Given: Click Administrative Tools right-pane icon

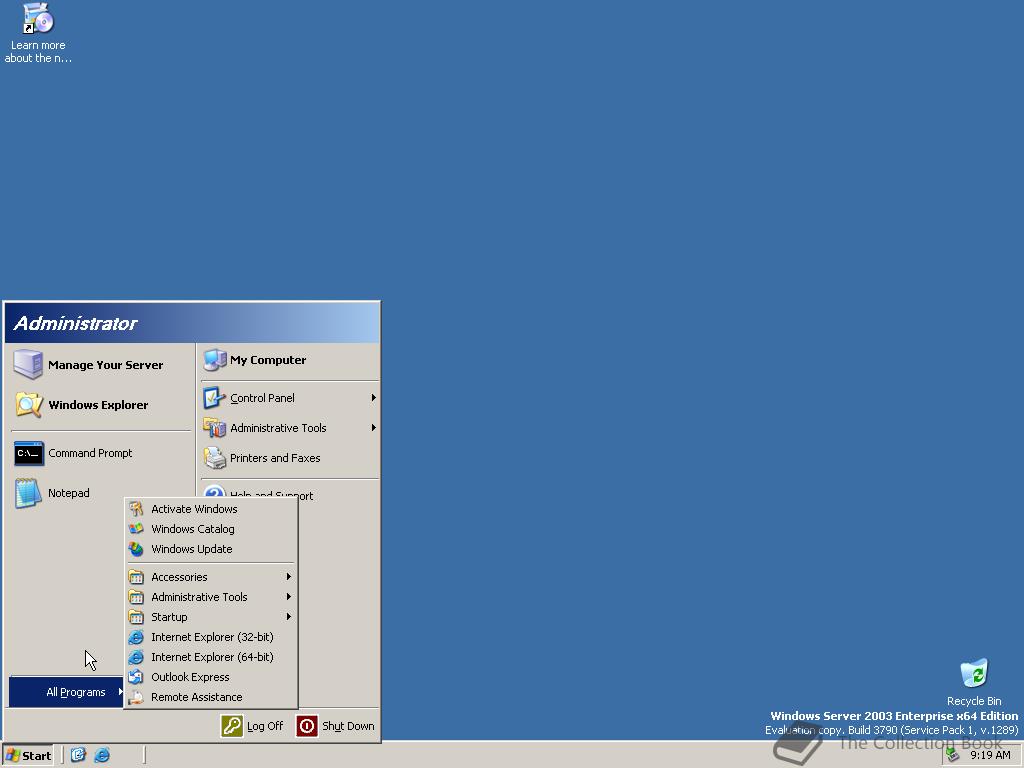Looking at the screenshot, I should point(214,428).
